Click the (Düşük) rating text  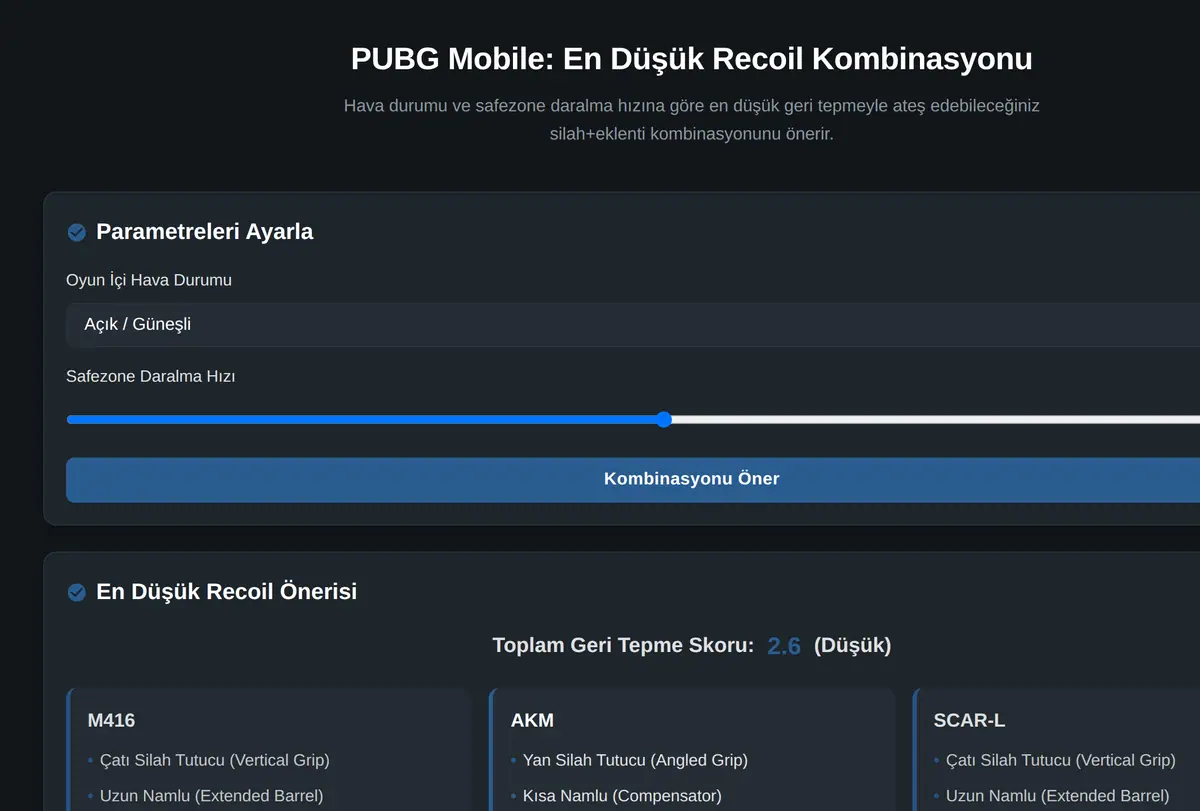852,646
